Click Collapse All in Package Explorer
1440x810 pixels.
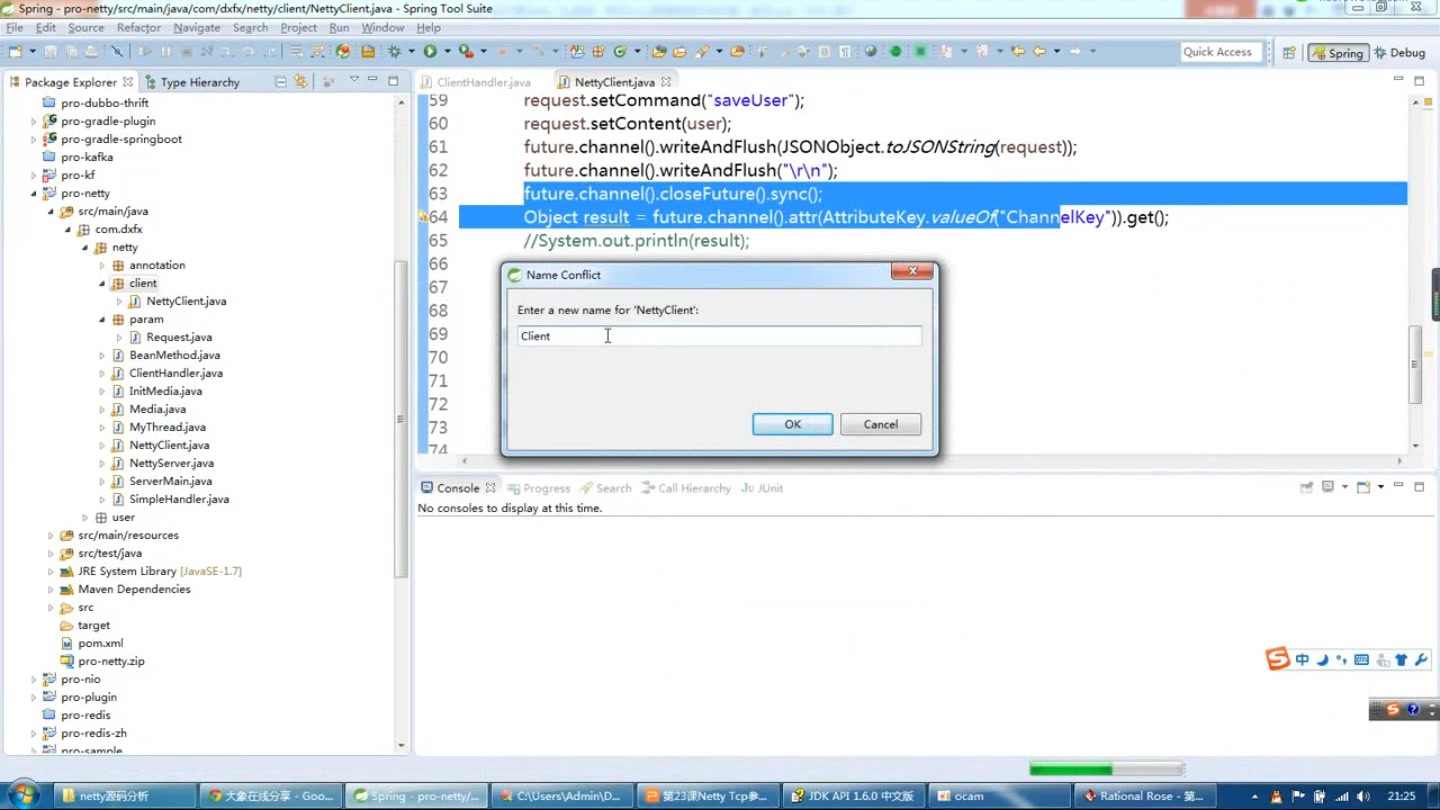click(x=281, y=82)
